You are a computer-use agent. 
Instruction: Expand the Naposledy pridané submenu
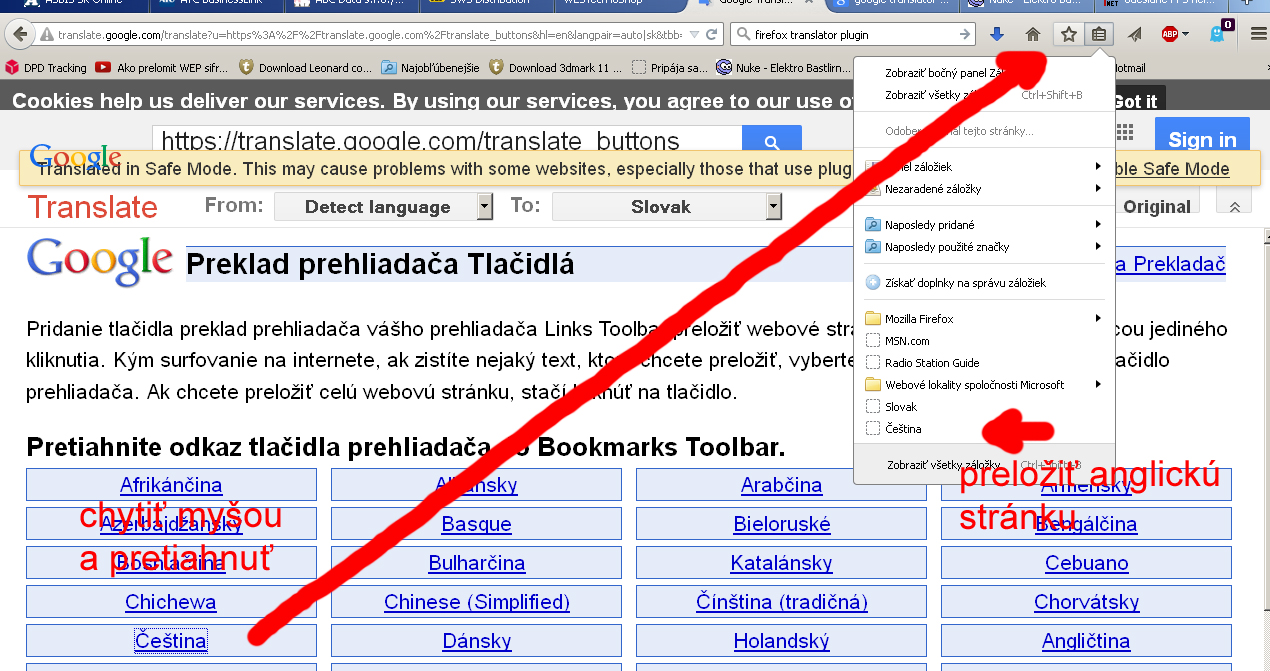984,224
